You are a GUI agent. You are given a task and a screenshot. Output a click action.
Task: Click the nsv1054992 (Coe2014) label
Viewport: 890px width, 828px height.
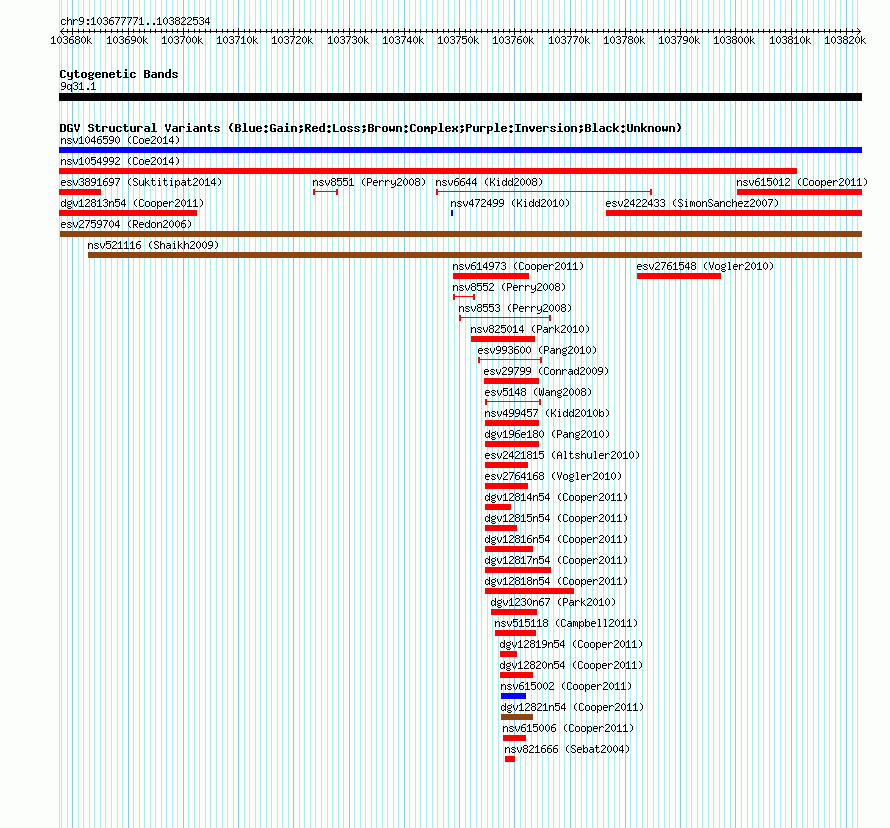click(120, 161)
